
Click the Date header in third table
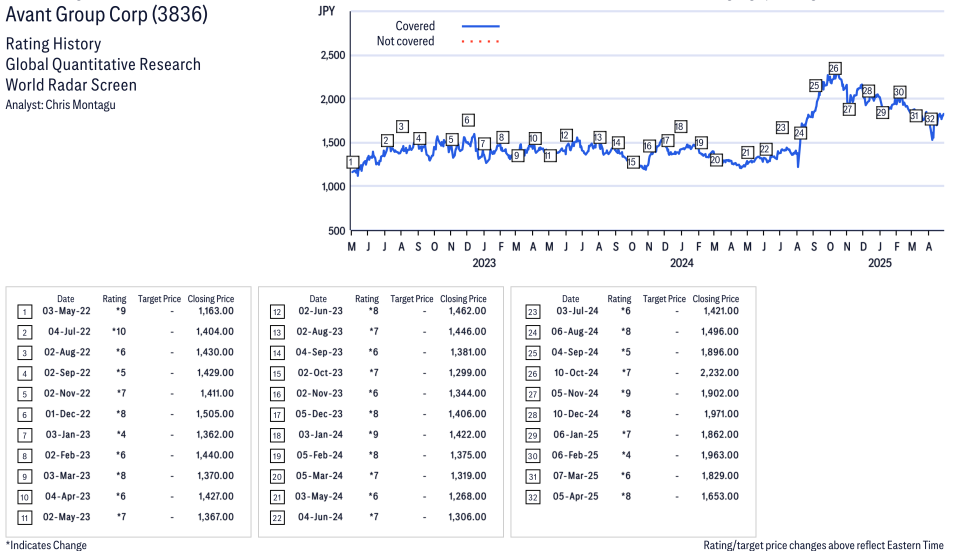571,299
